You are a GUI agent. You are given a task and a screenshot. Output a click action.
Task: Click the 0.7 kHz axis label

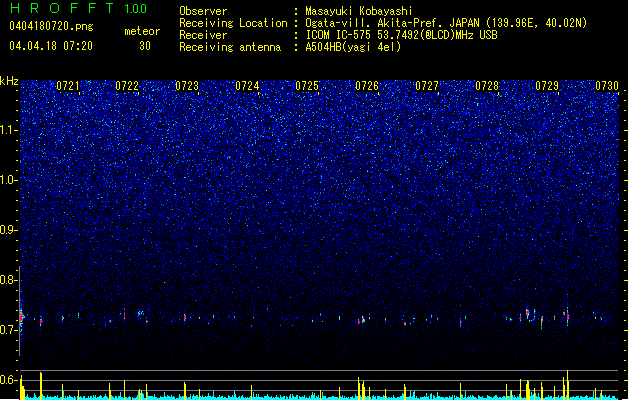coord(8,330)
